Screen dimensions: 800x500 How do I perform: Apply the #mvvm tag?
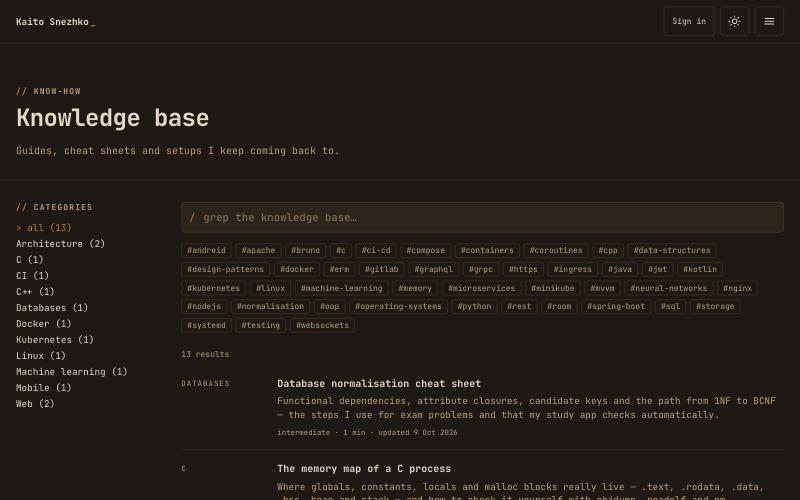coord(602,288)
